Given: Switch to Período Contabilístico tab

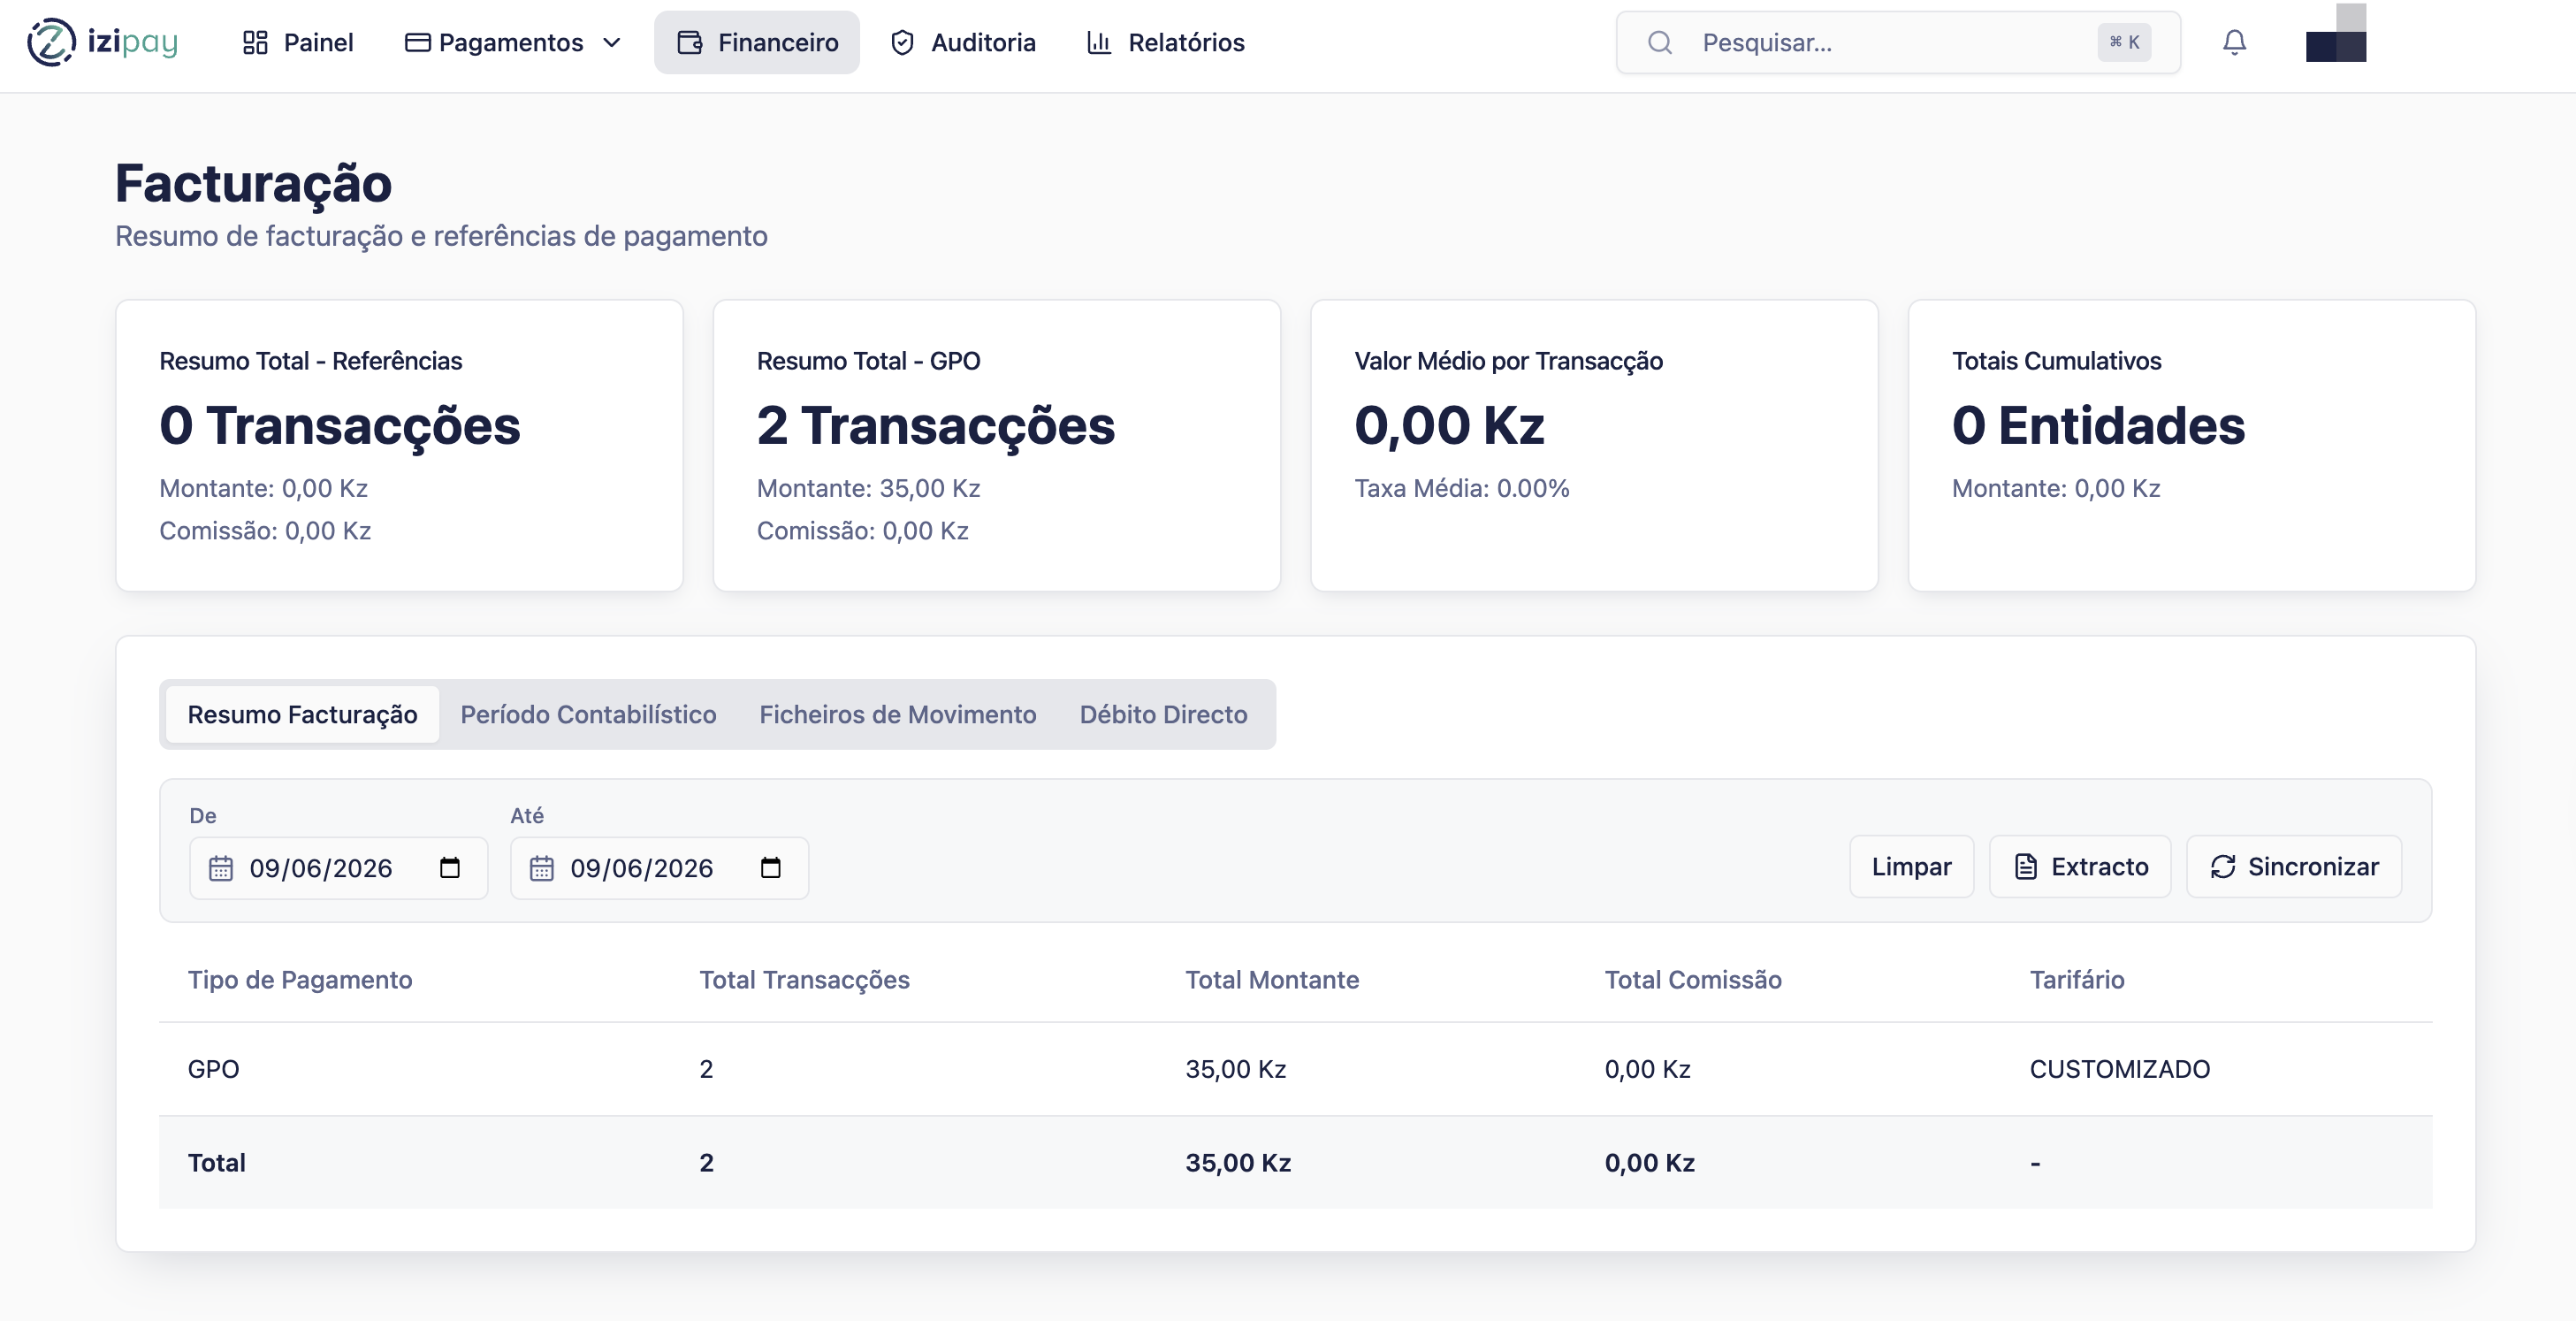Looking at the screenshot, I should (588, 714).
